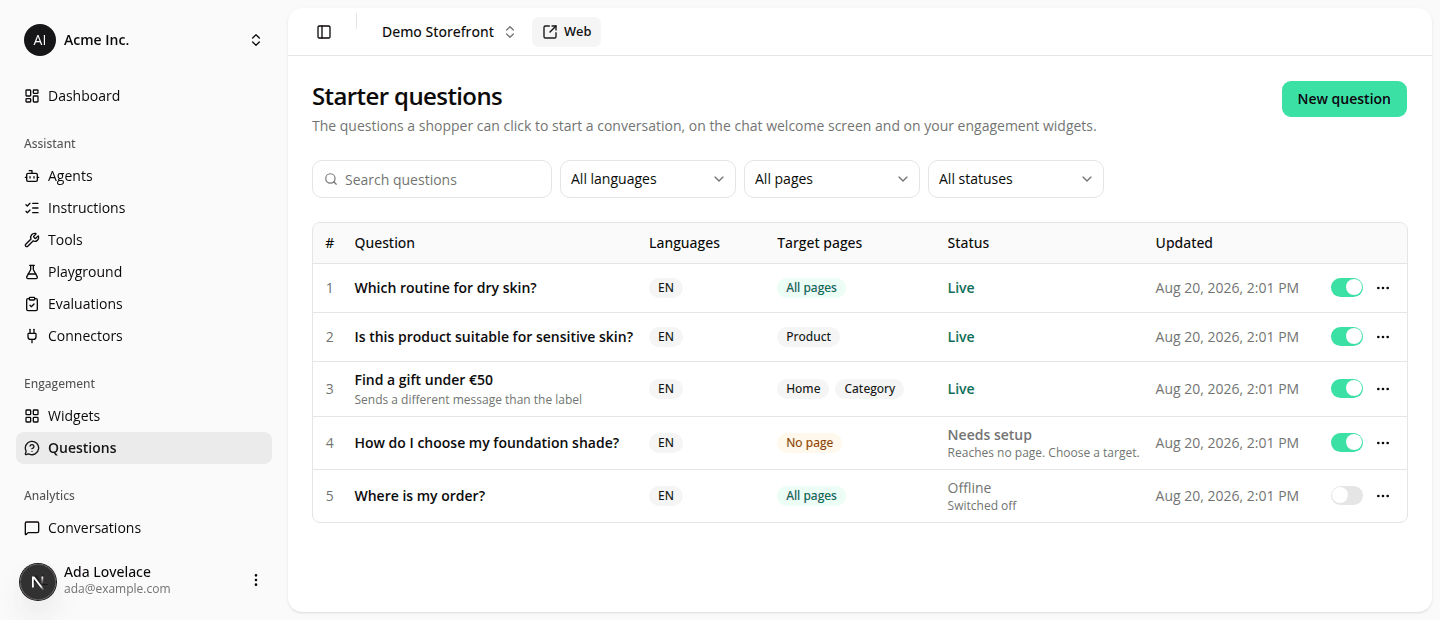
Task: Click the Target pages column header
Action: [819, 243]
